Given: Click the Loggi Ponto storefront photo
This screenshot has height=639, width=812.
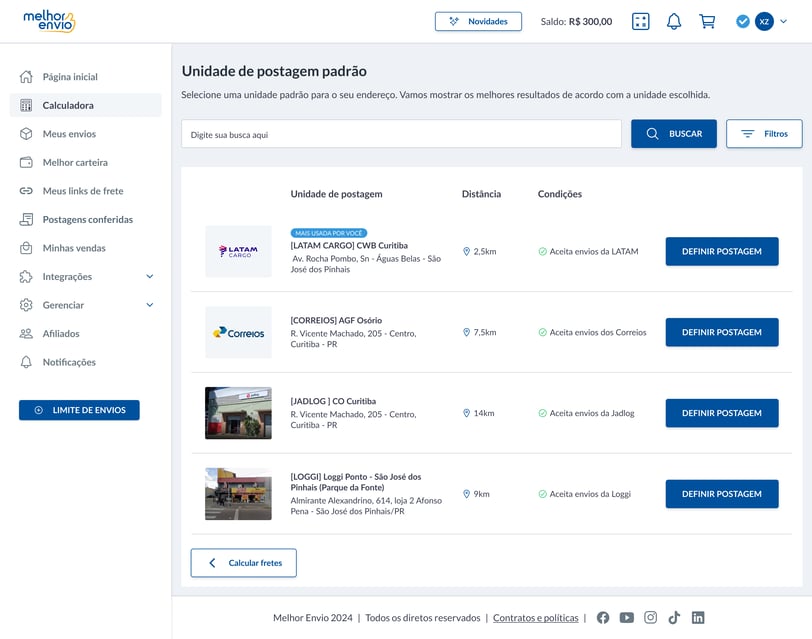Looking at the screenshot, I should pyautogui.click(x=238, y=494).
